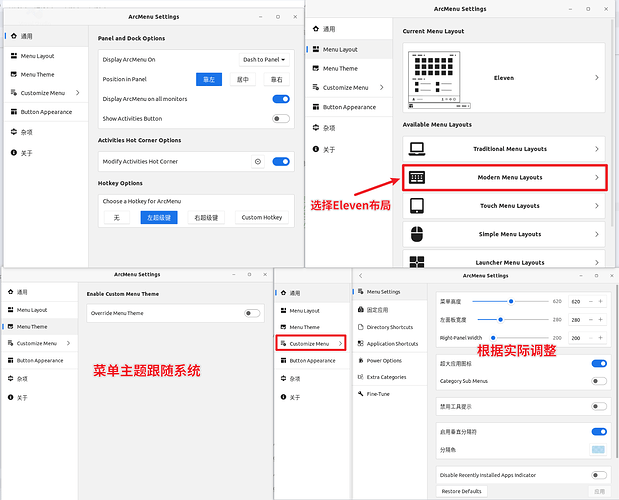Viewport: 619px width, 500px height.
Task: Click Menu Settings icon in submenu list
Action: (360, 291)
